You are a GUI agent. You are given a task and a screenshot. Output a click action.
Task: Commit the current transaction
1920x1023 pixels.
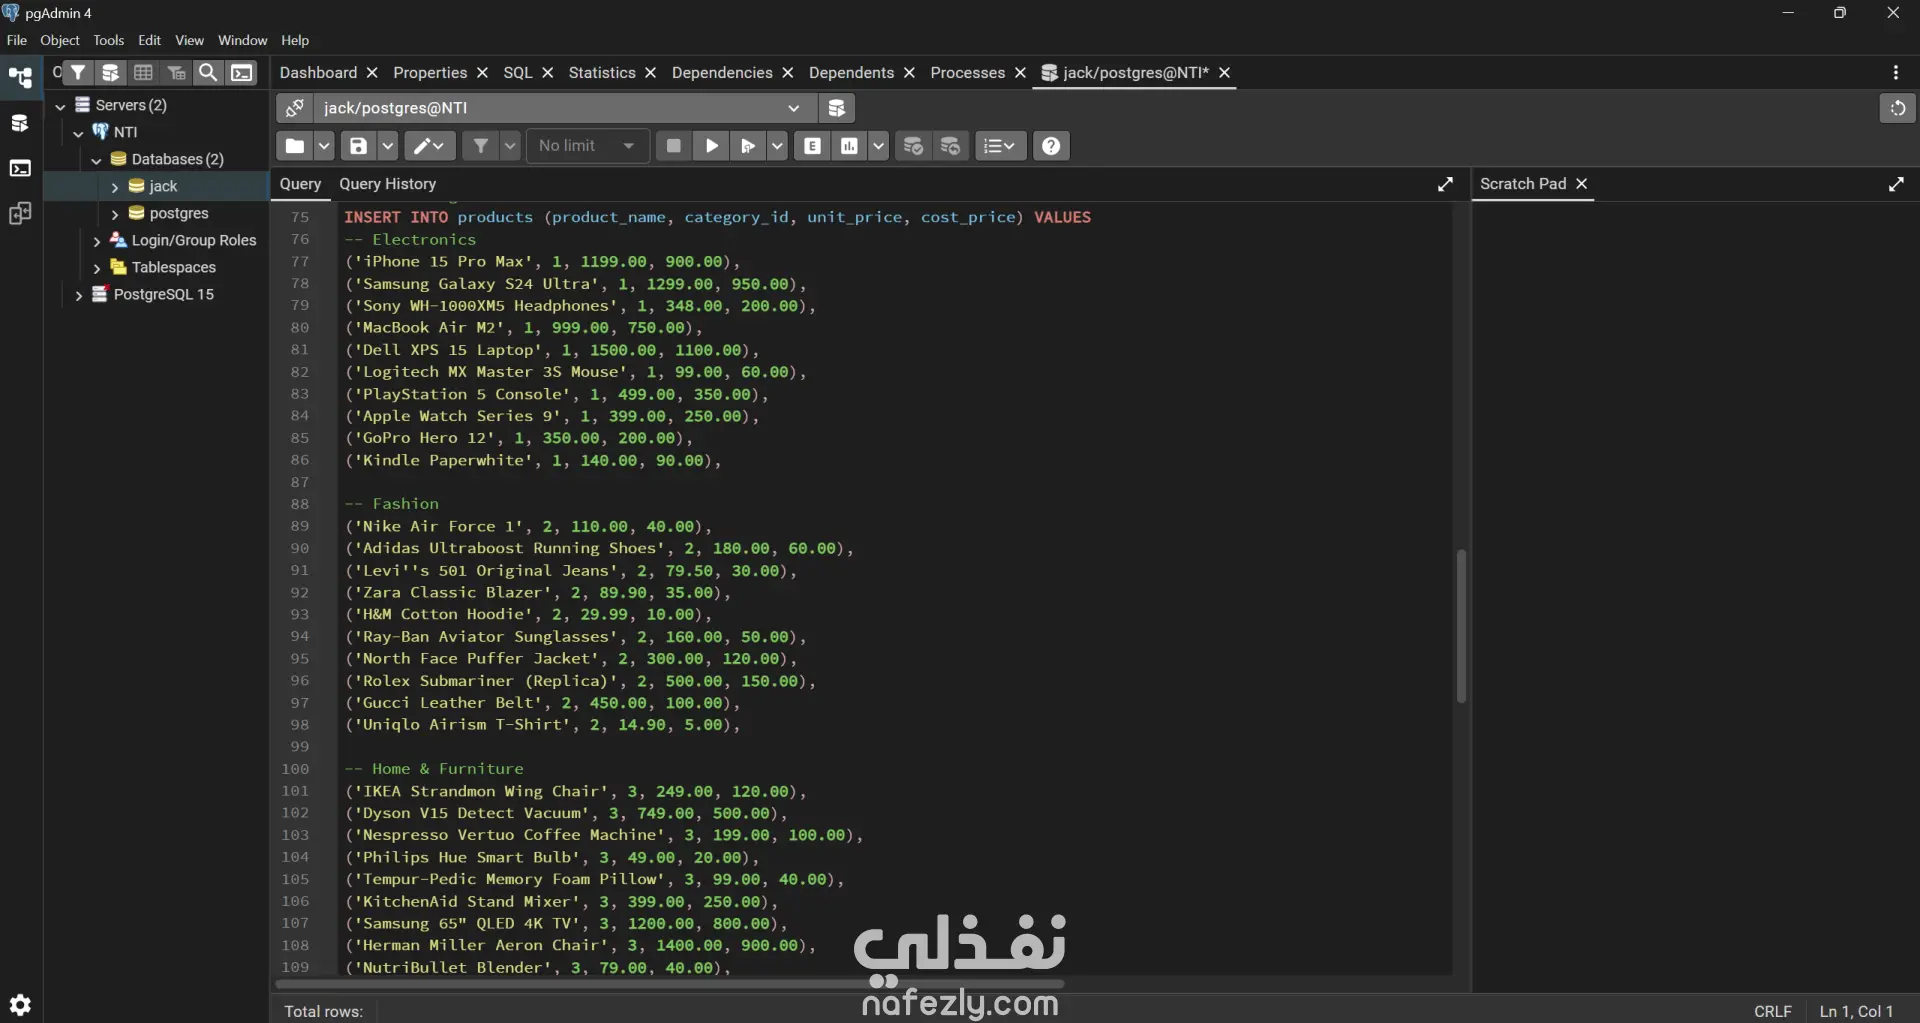[913, 146]
